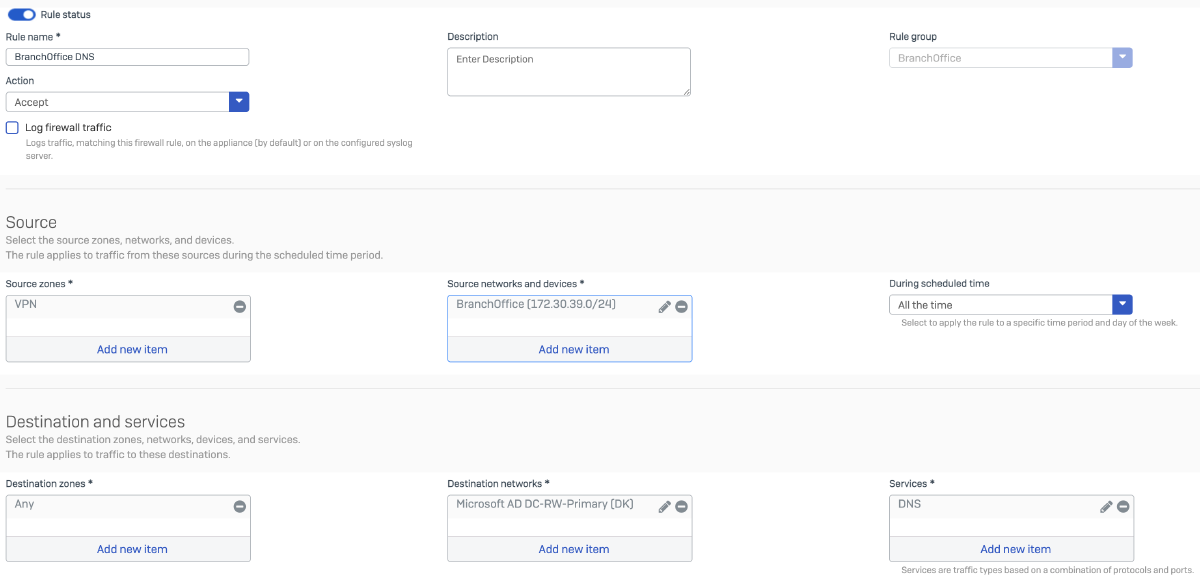Edit the DNS service entry
This screenshot has height=580, width=1200.
pyautogui.click(x=1106, y=506)
